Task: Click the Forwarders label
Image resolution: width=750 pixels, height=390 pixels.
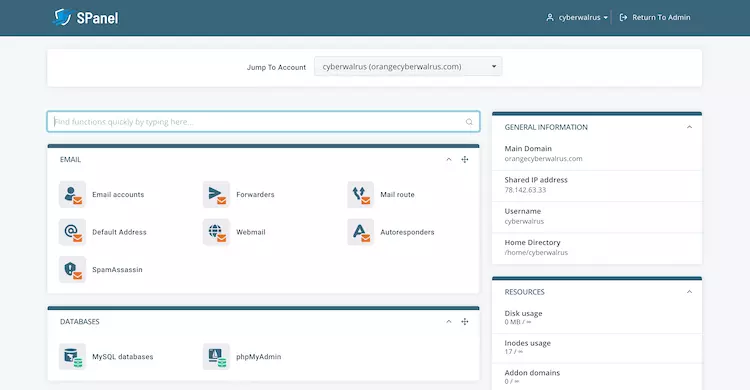Action: 255,194
